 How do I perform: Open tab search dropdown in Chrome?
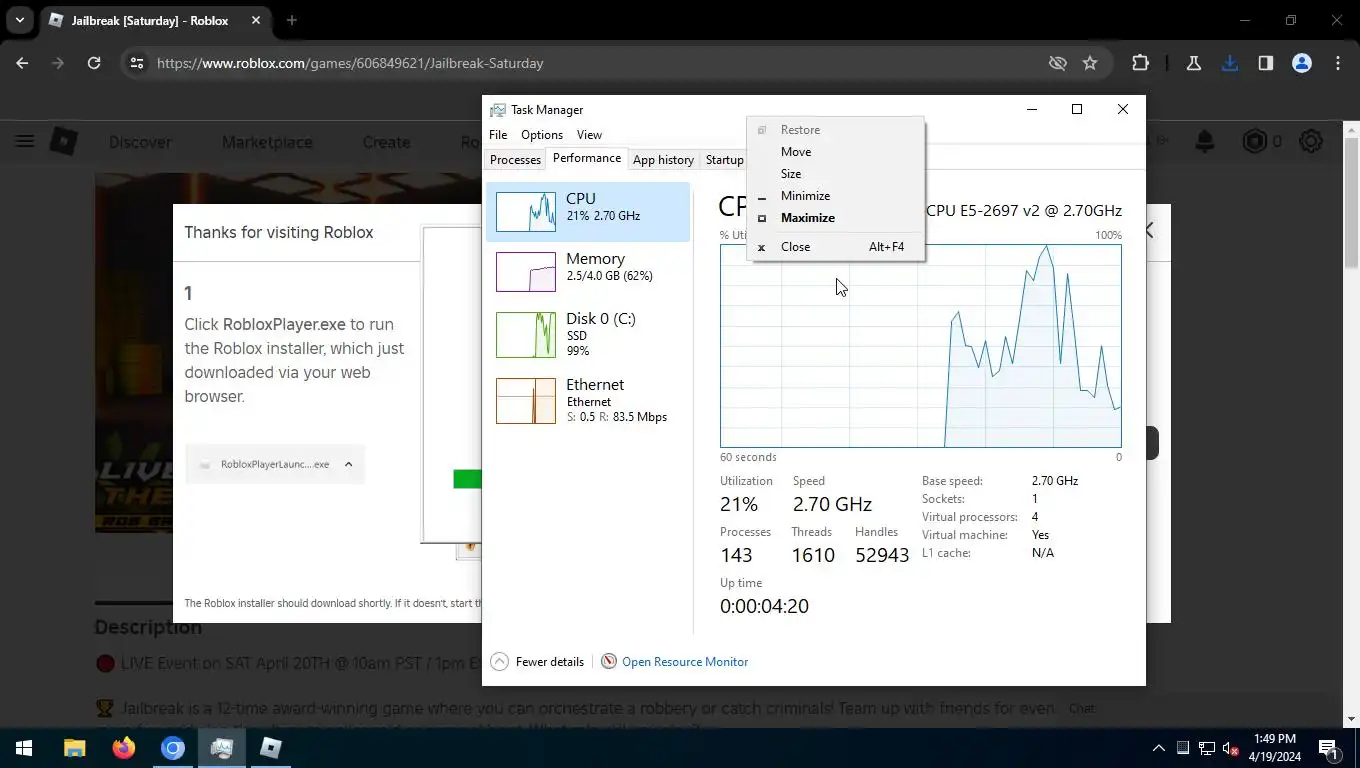(19, 20)
